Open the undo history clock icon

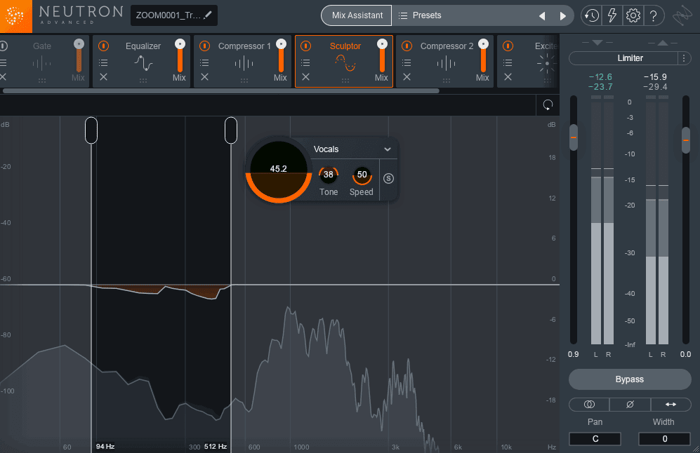coord(592,16)
